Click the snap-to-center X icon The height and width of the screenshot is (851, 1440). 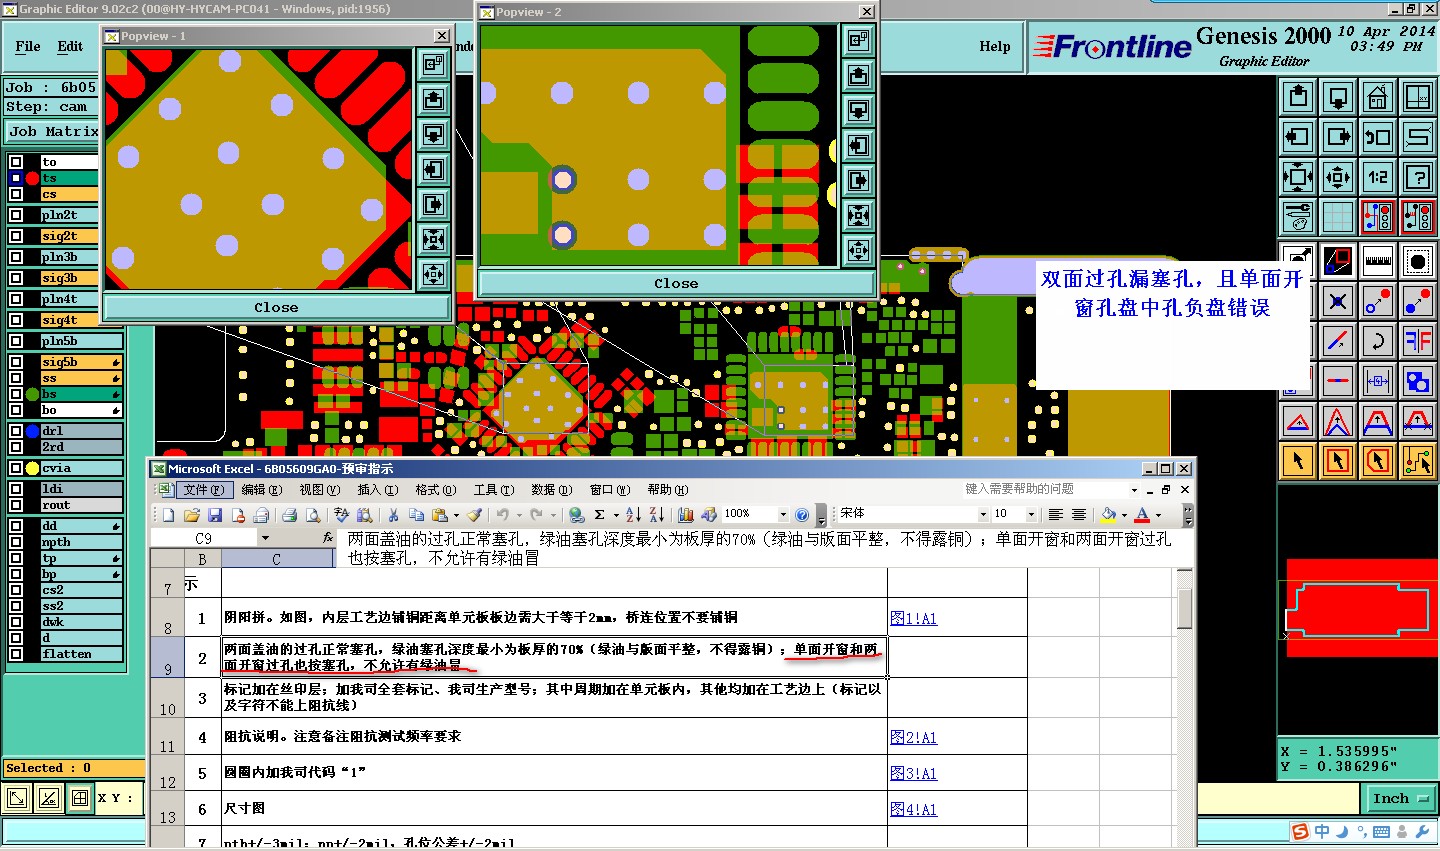(x=1338, y=301)
